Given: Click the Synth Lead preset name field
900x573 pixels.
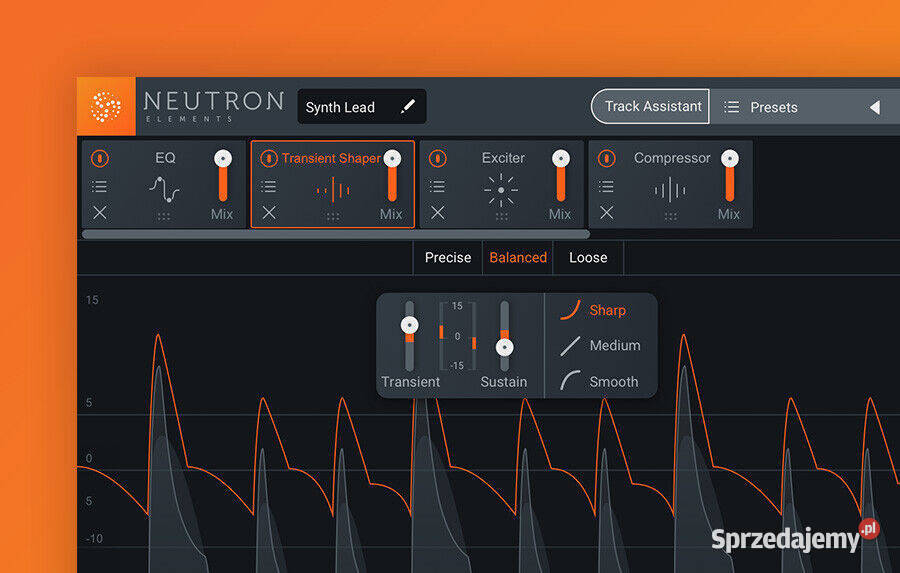Looking at the screenshot, I should pyautogui.click(x=362, y=106).
